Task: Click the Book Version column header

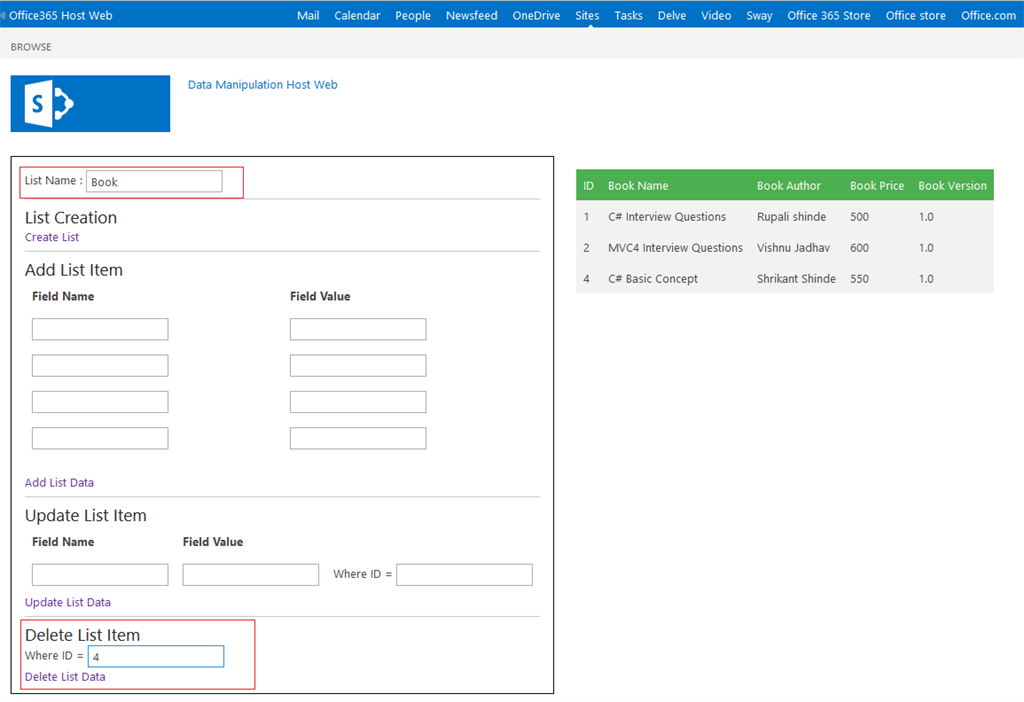Action: pos(952,185)
